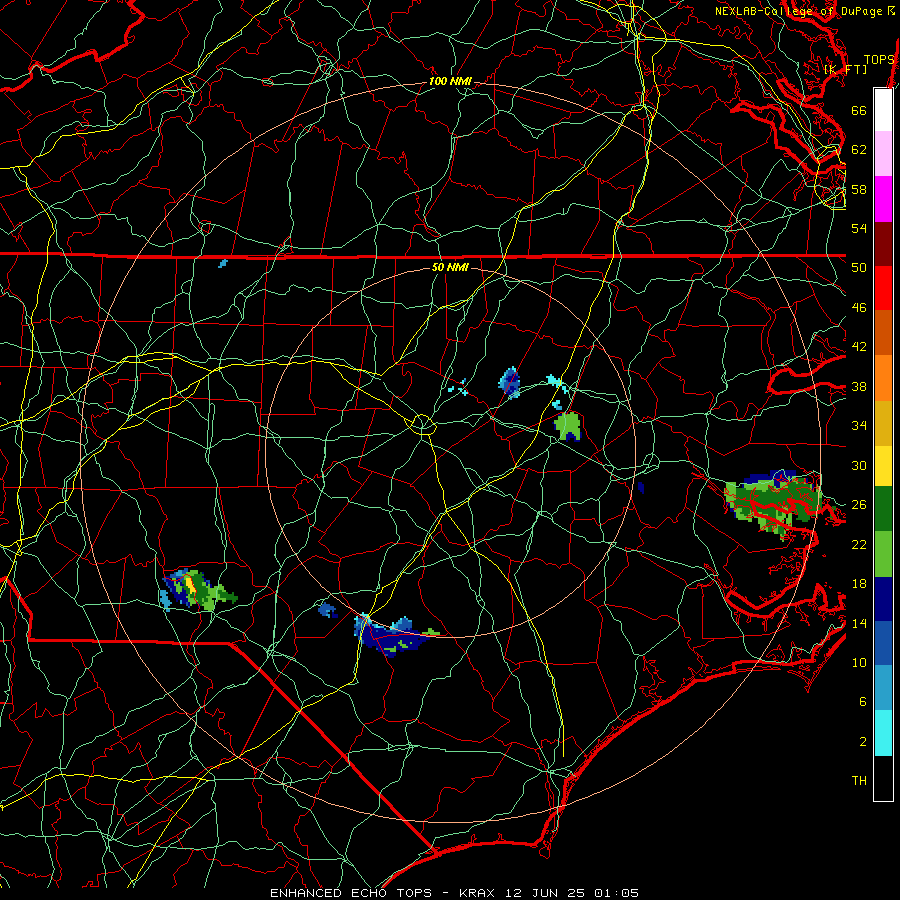The image size is (900, 900).
Task: Click the "26" legend value
Action: (x=859, y=505)
